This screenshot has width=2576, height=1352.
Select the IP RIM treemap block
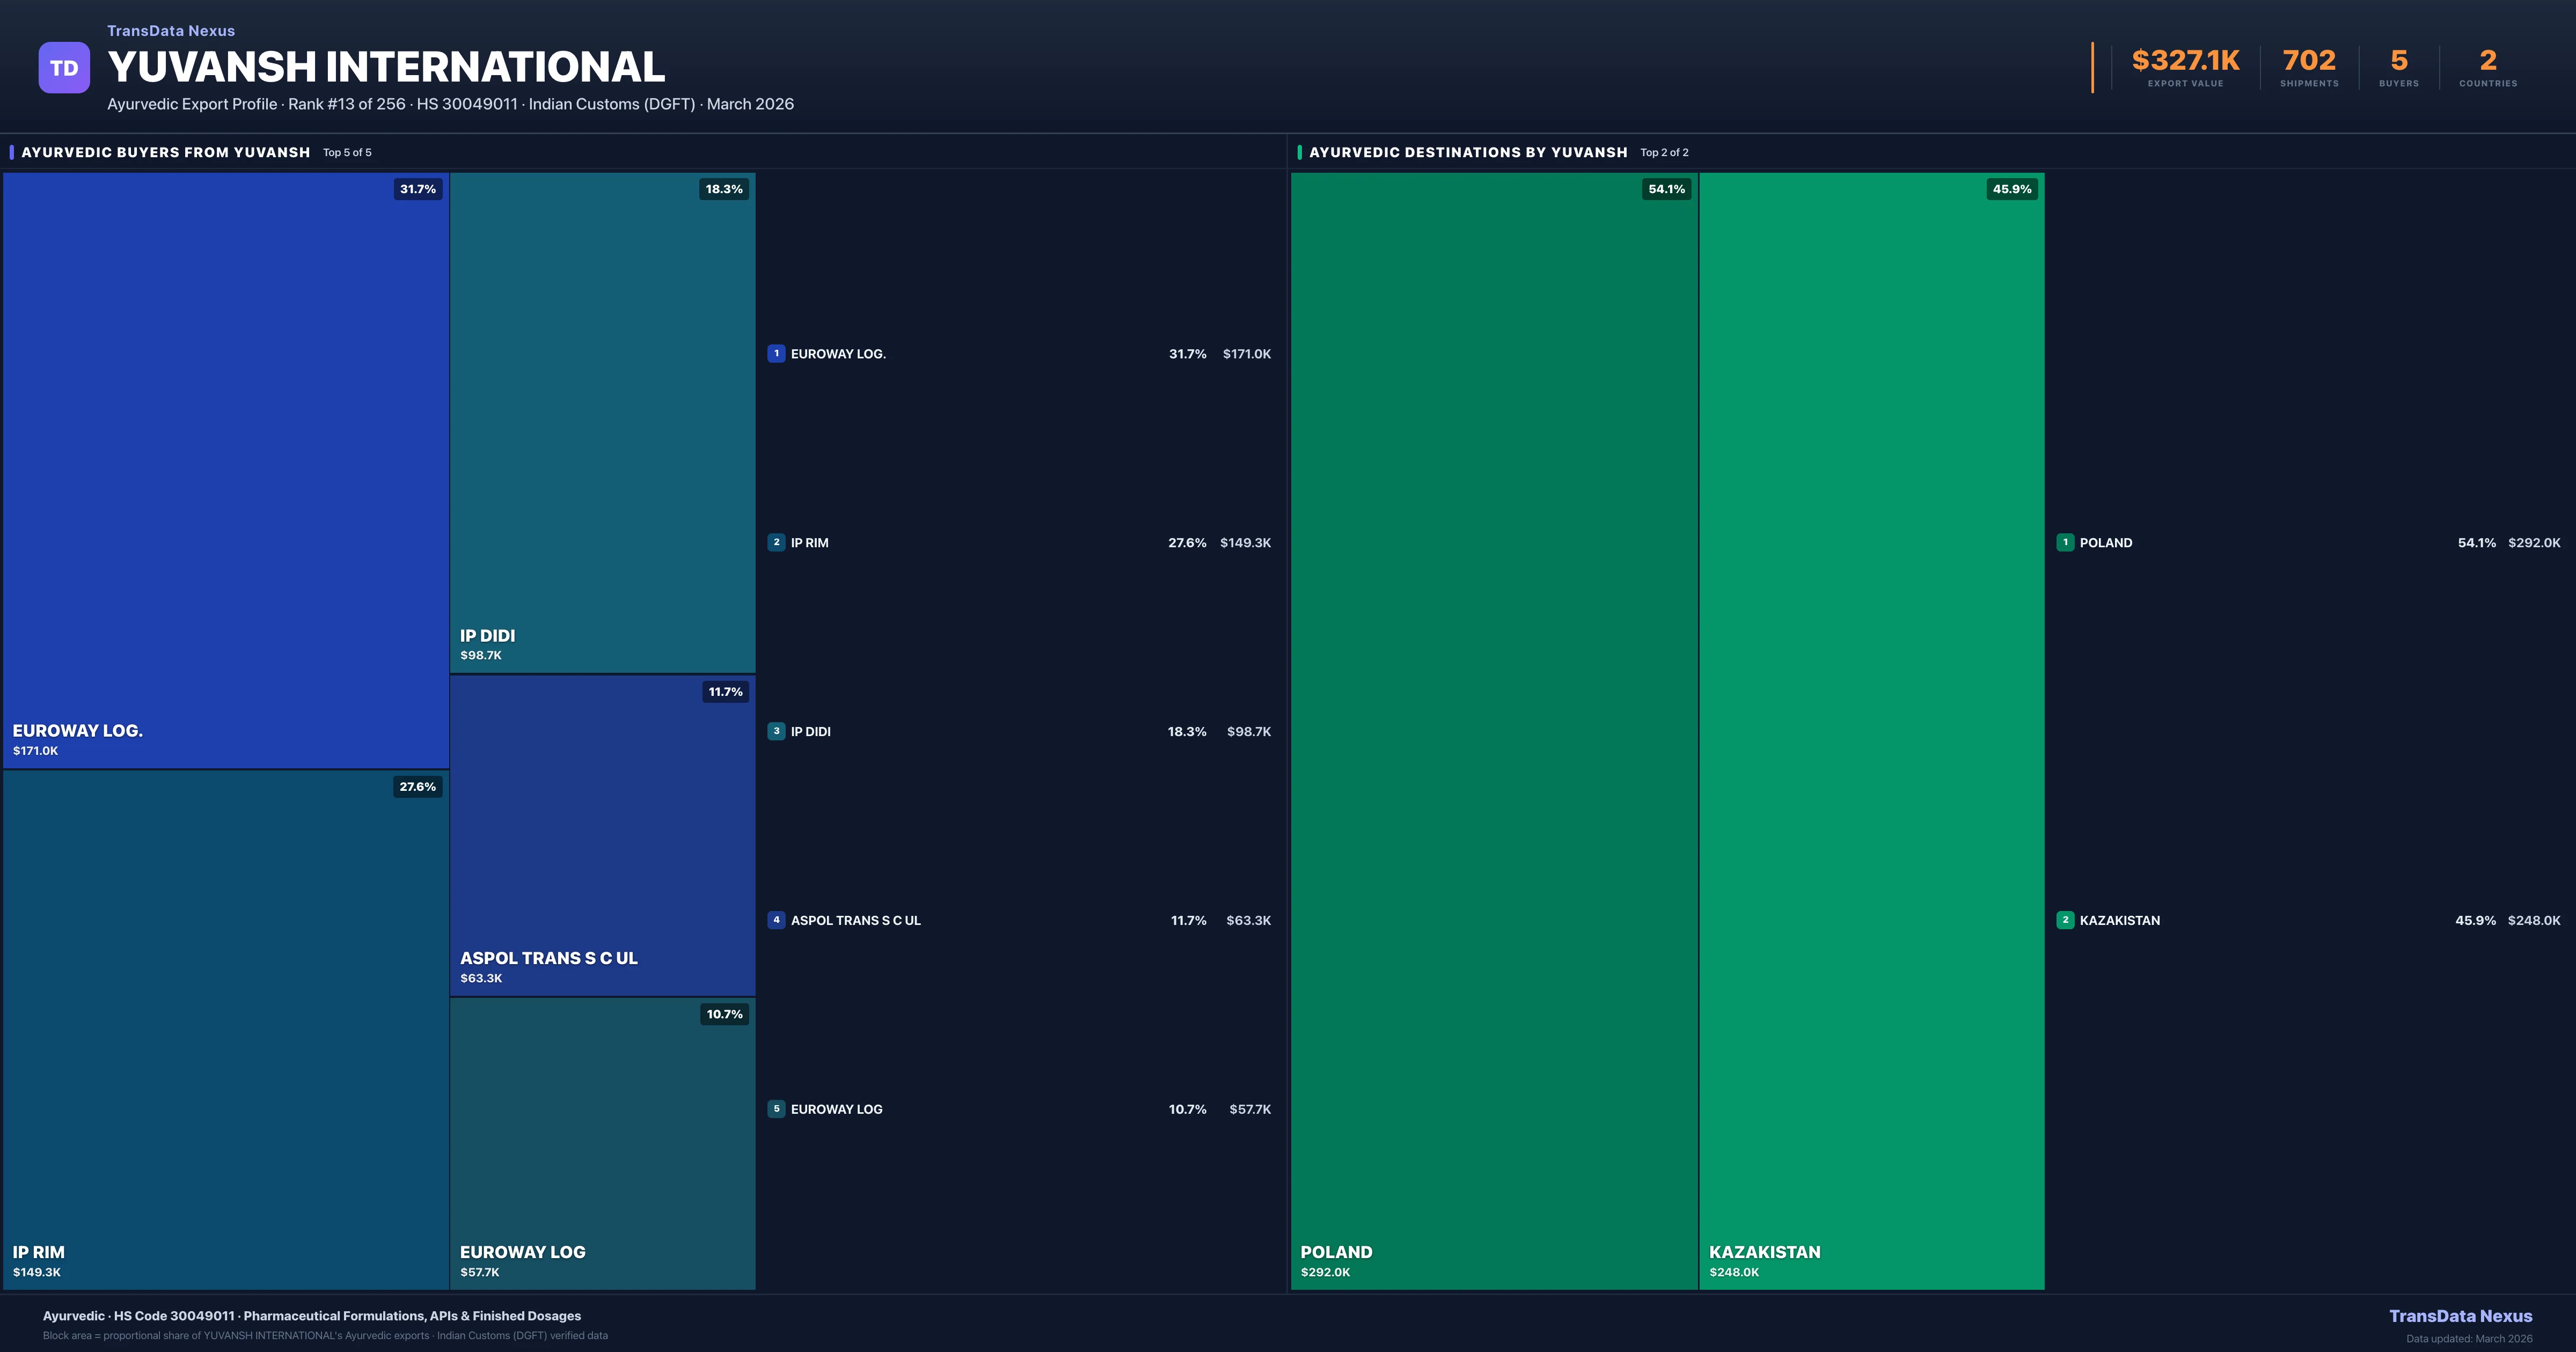226,1030
